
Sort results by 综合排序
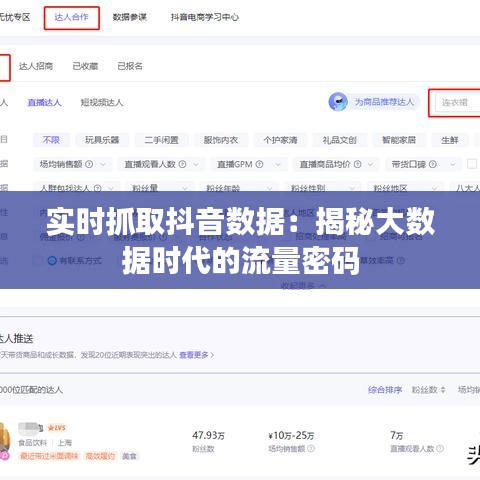pos(385,390)
